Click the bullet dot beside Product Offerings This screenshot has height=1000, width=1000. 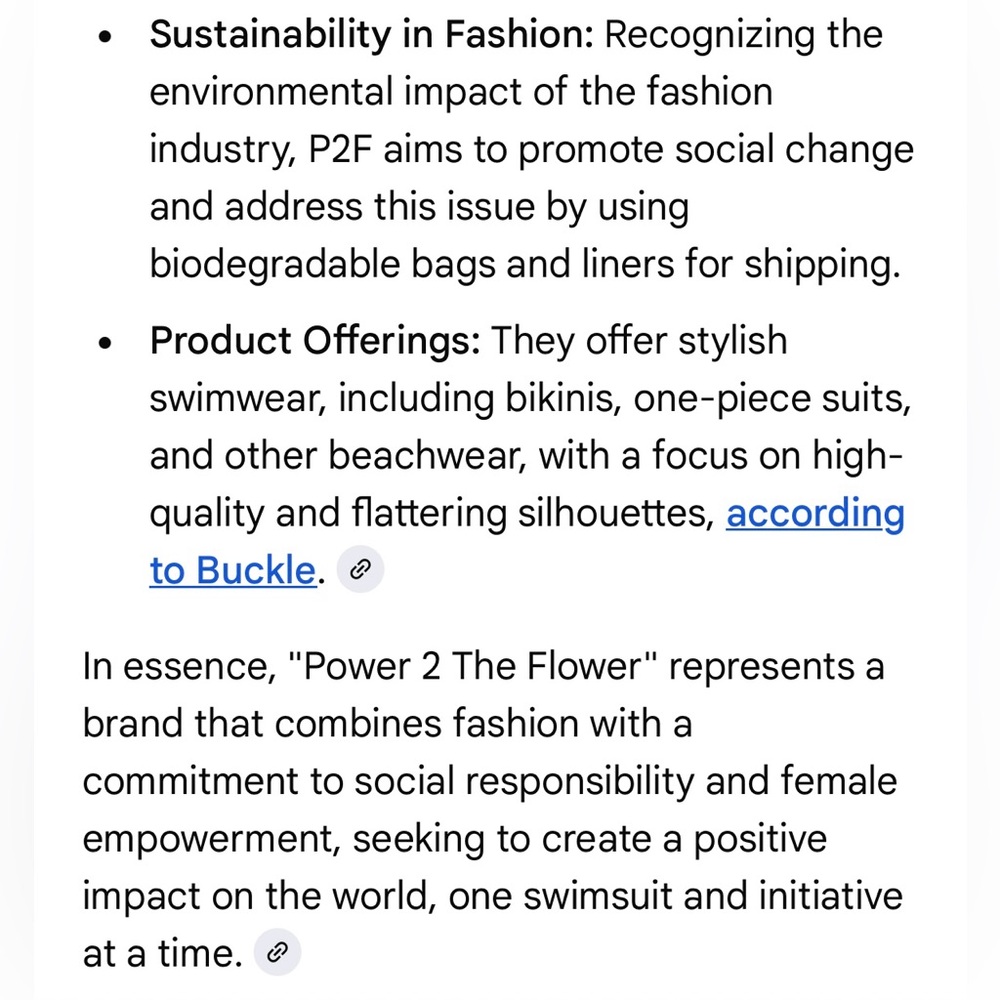pos(105,344)
